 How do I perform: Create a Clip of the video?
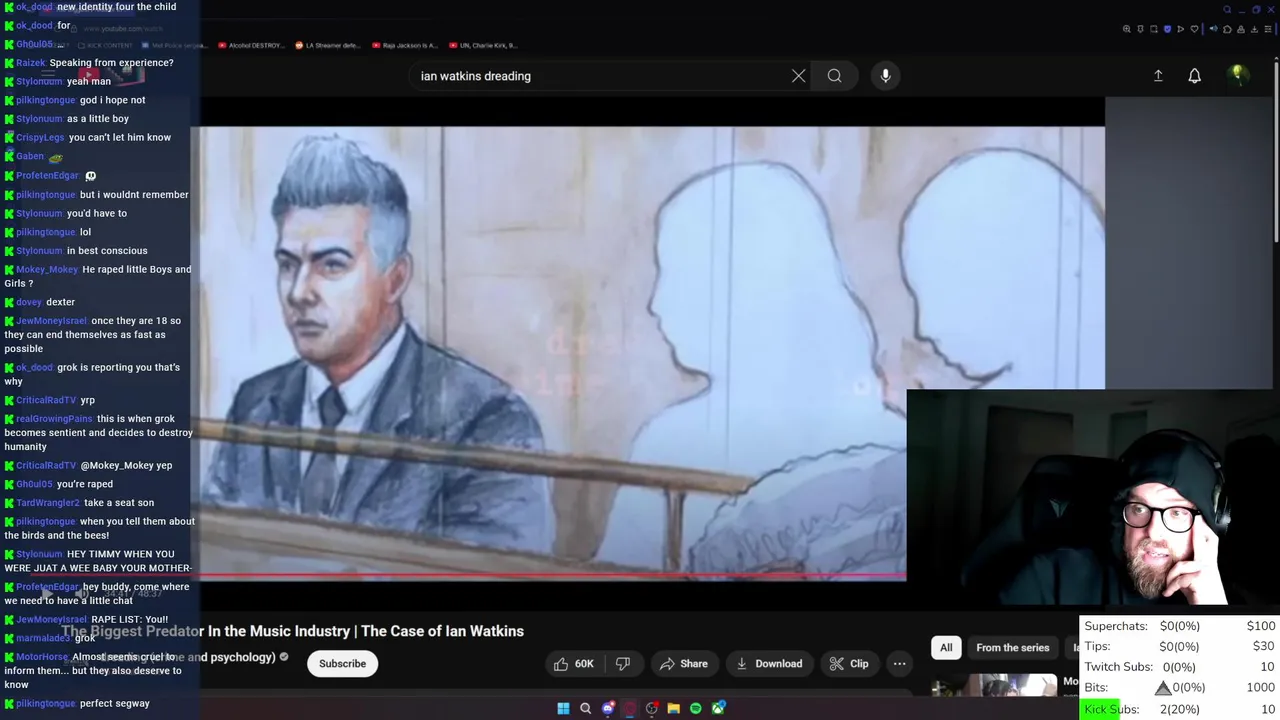[x=849, y=663]
